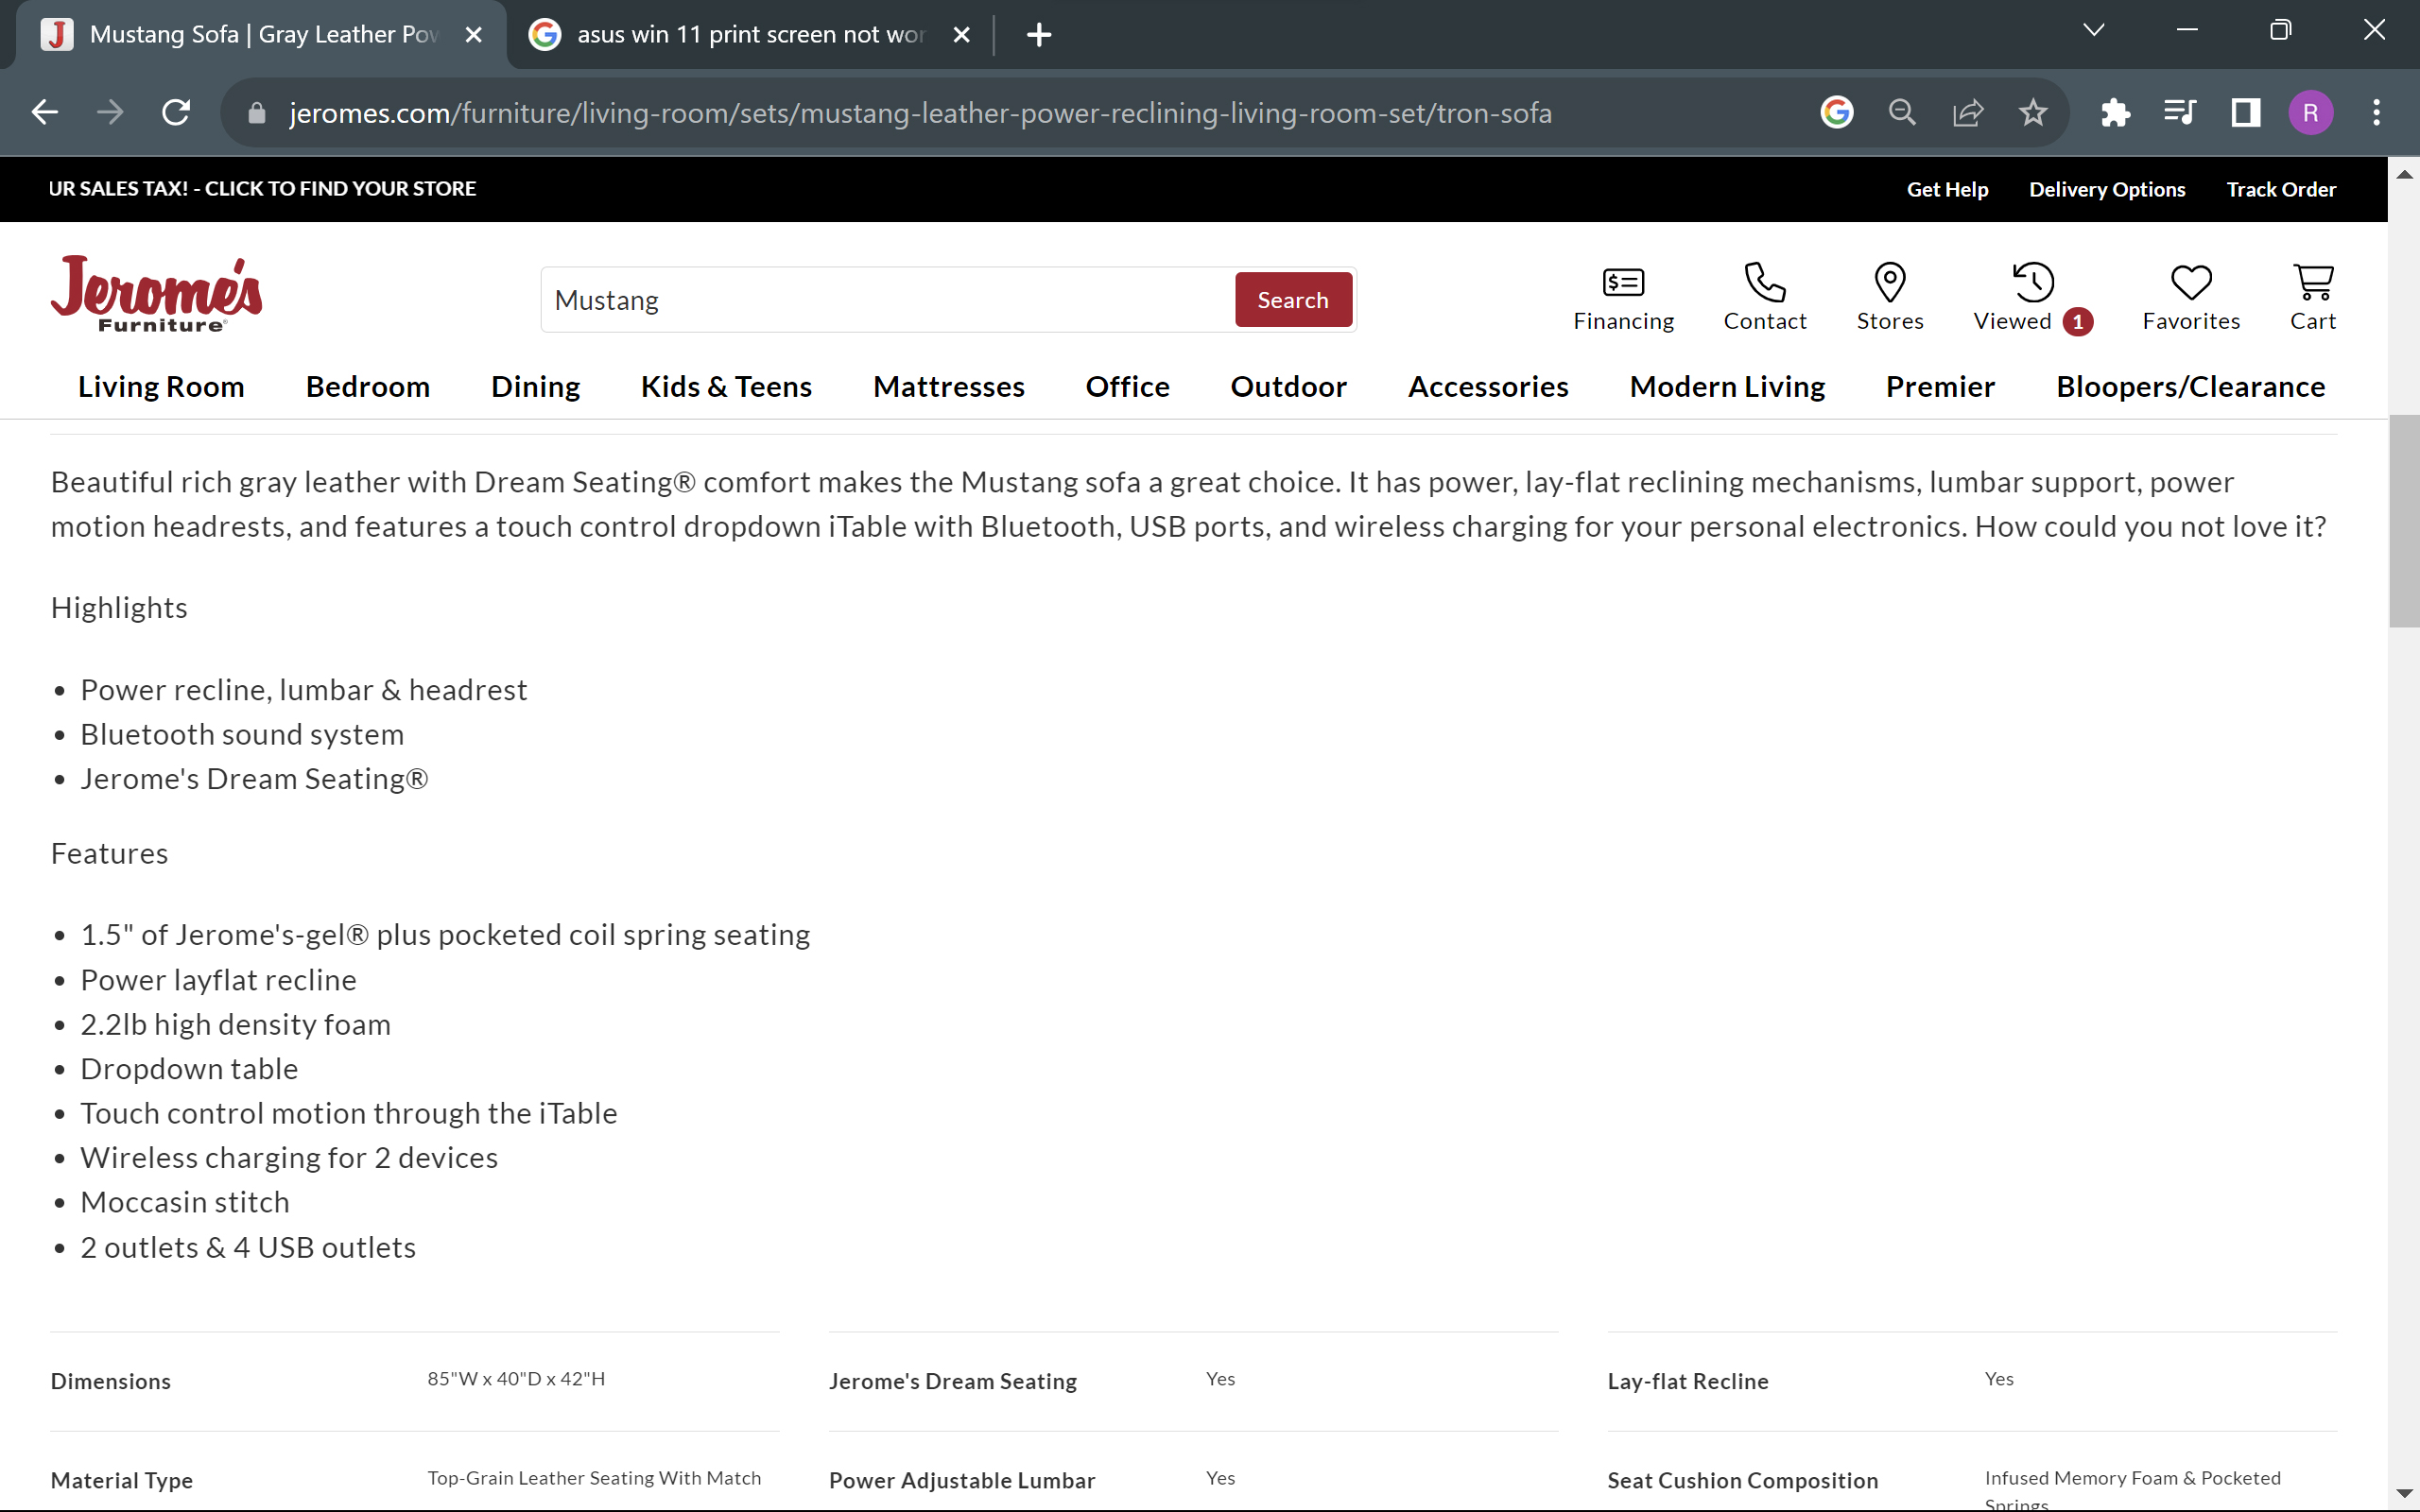
Task: Reload the current page
Action: (176, 112)
